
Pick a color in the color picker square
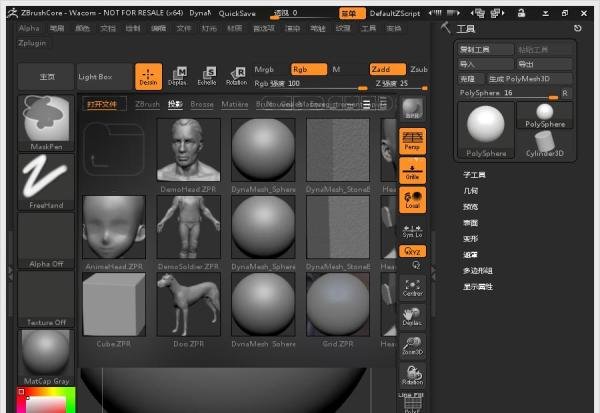point(46,405)
